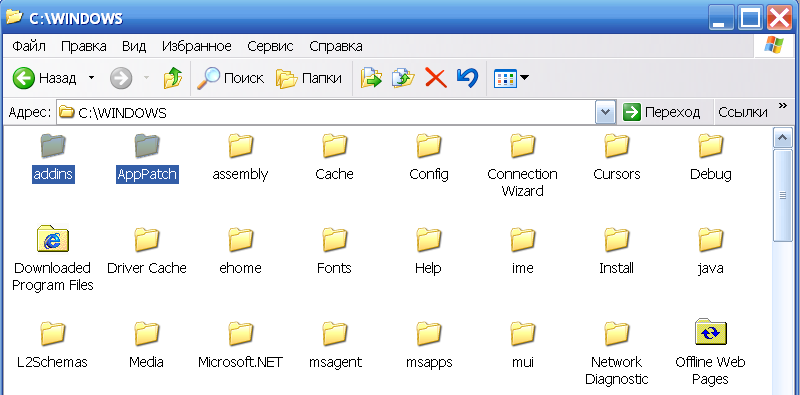Select the msapps folder icon

[x=429, y=334]
